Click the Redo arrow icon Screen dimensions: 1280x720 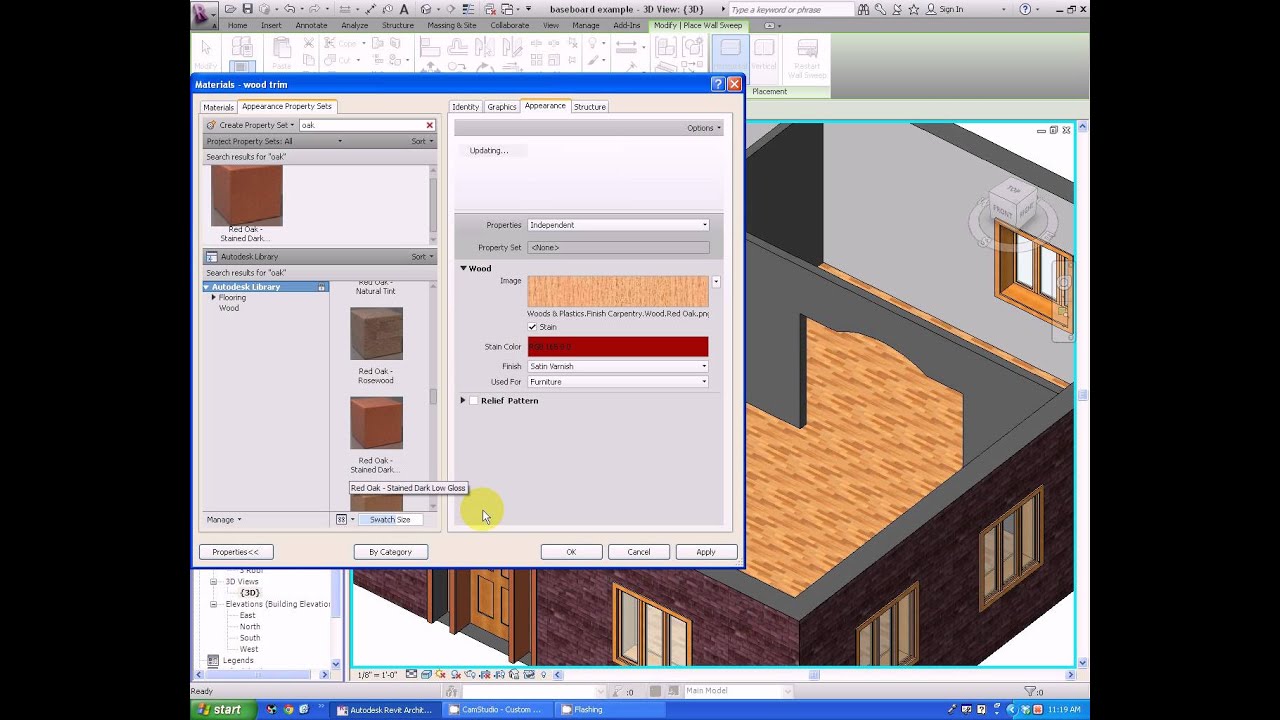tap(313, 9)
